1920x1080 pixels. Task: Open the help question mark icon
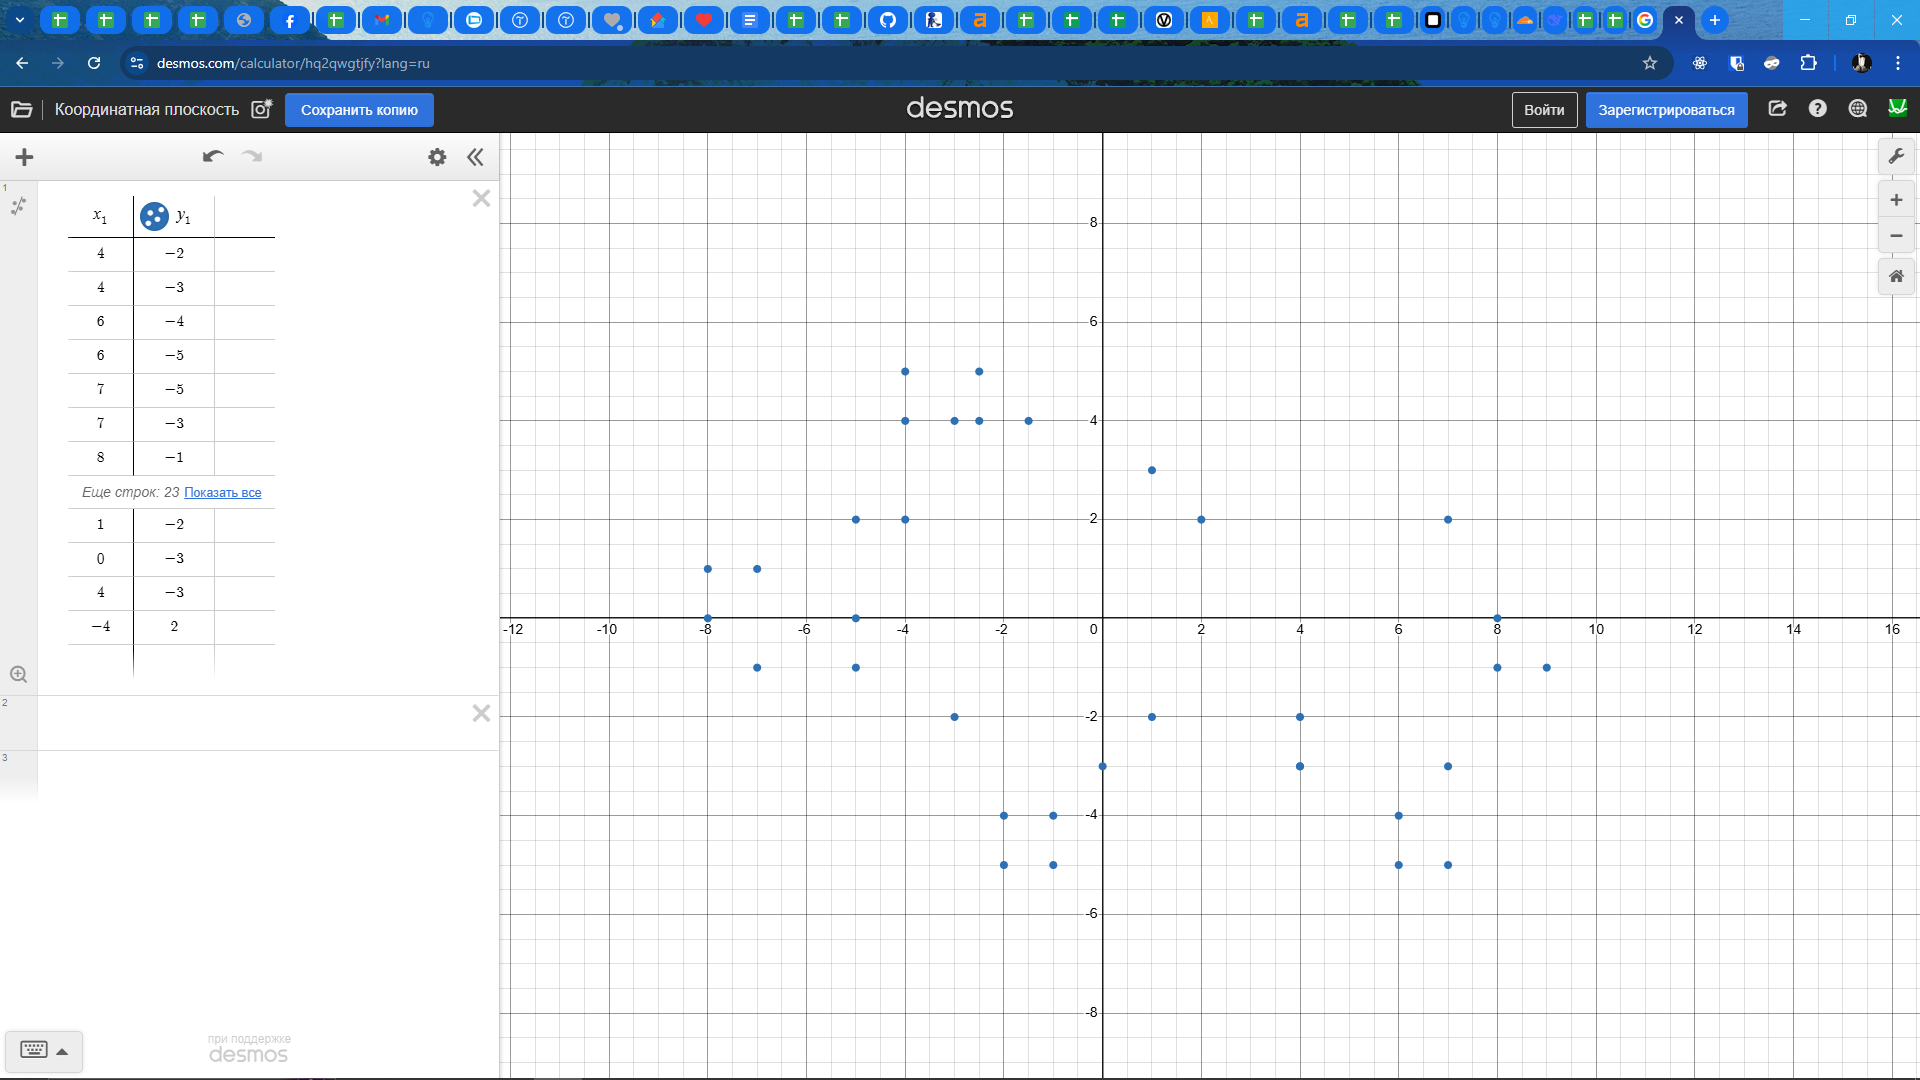pyautogui.click(x=1817, y=109)
